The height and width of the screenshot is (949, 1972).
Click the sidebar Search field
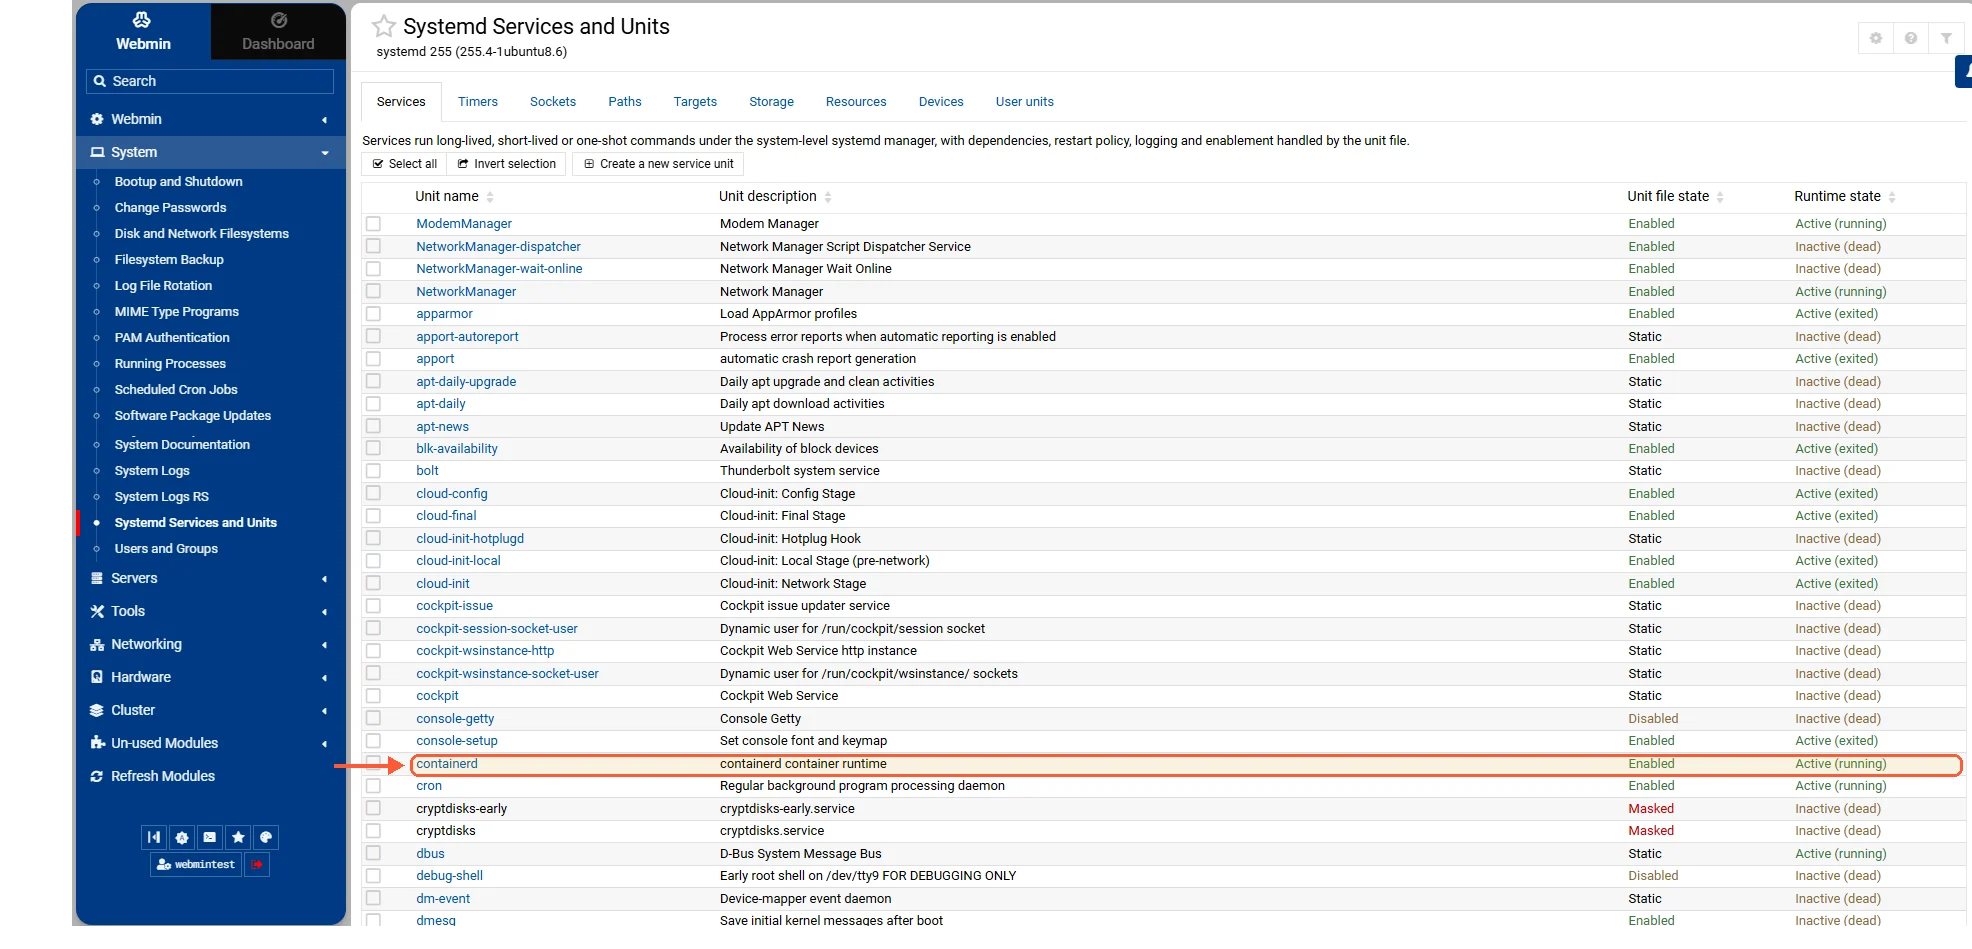click(x=210, y=81)
